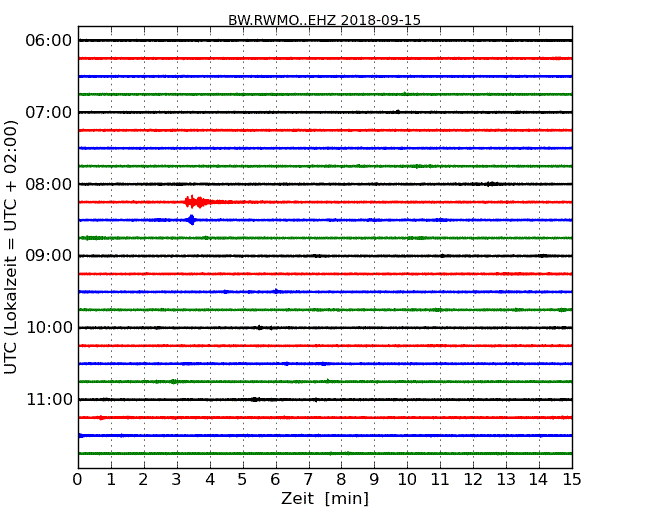650x520 pixels.
Task: Click x-axis tick label 6
Action: 275,480
